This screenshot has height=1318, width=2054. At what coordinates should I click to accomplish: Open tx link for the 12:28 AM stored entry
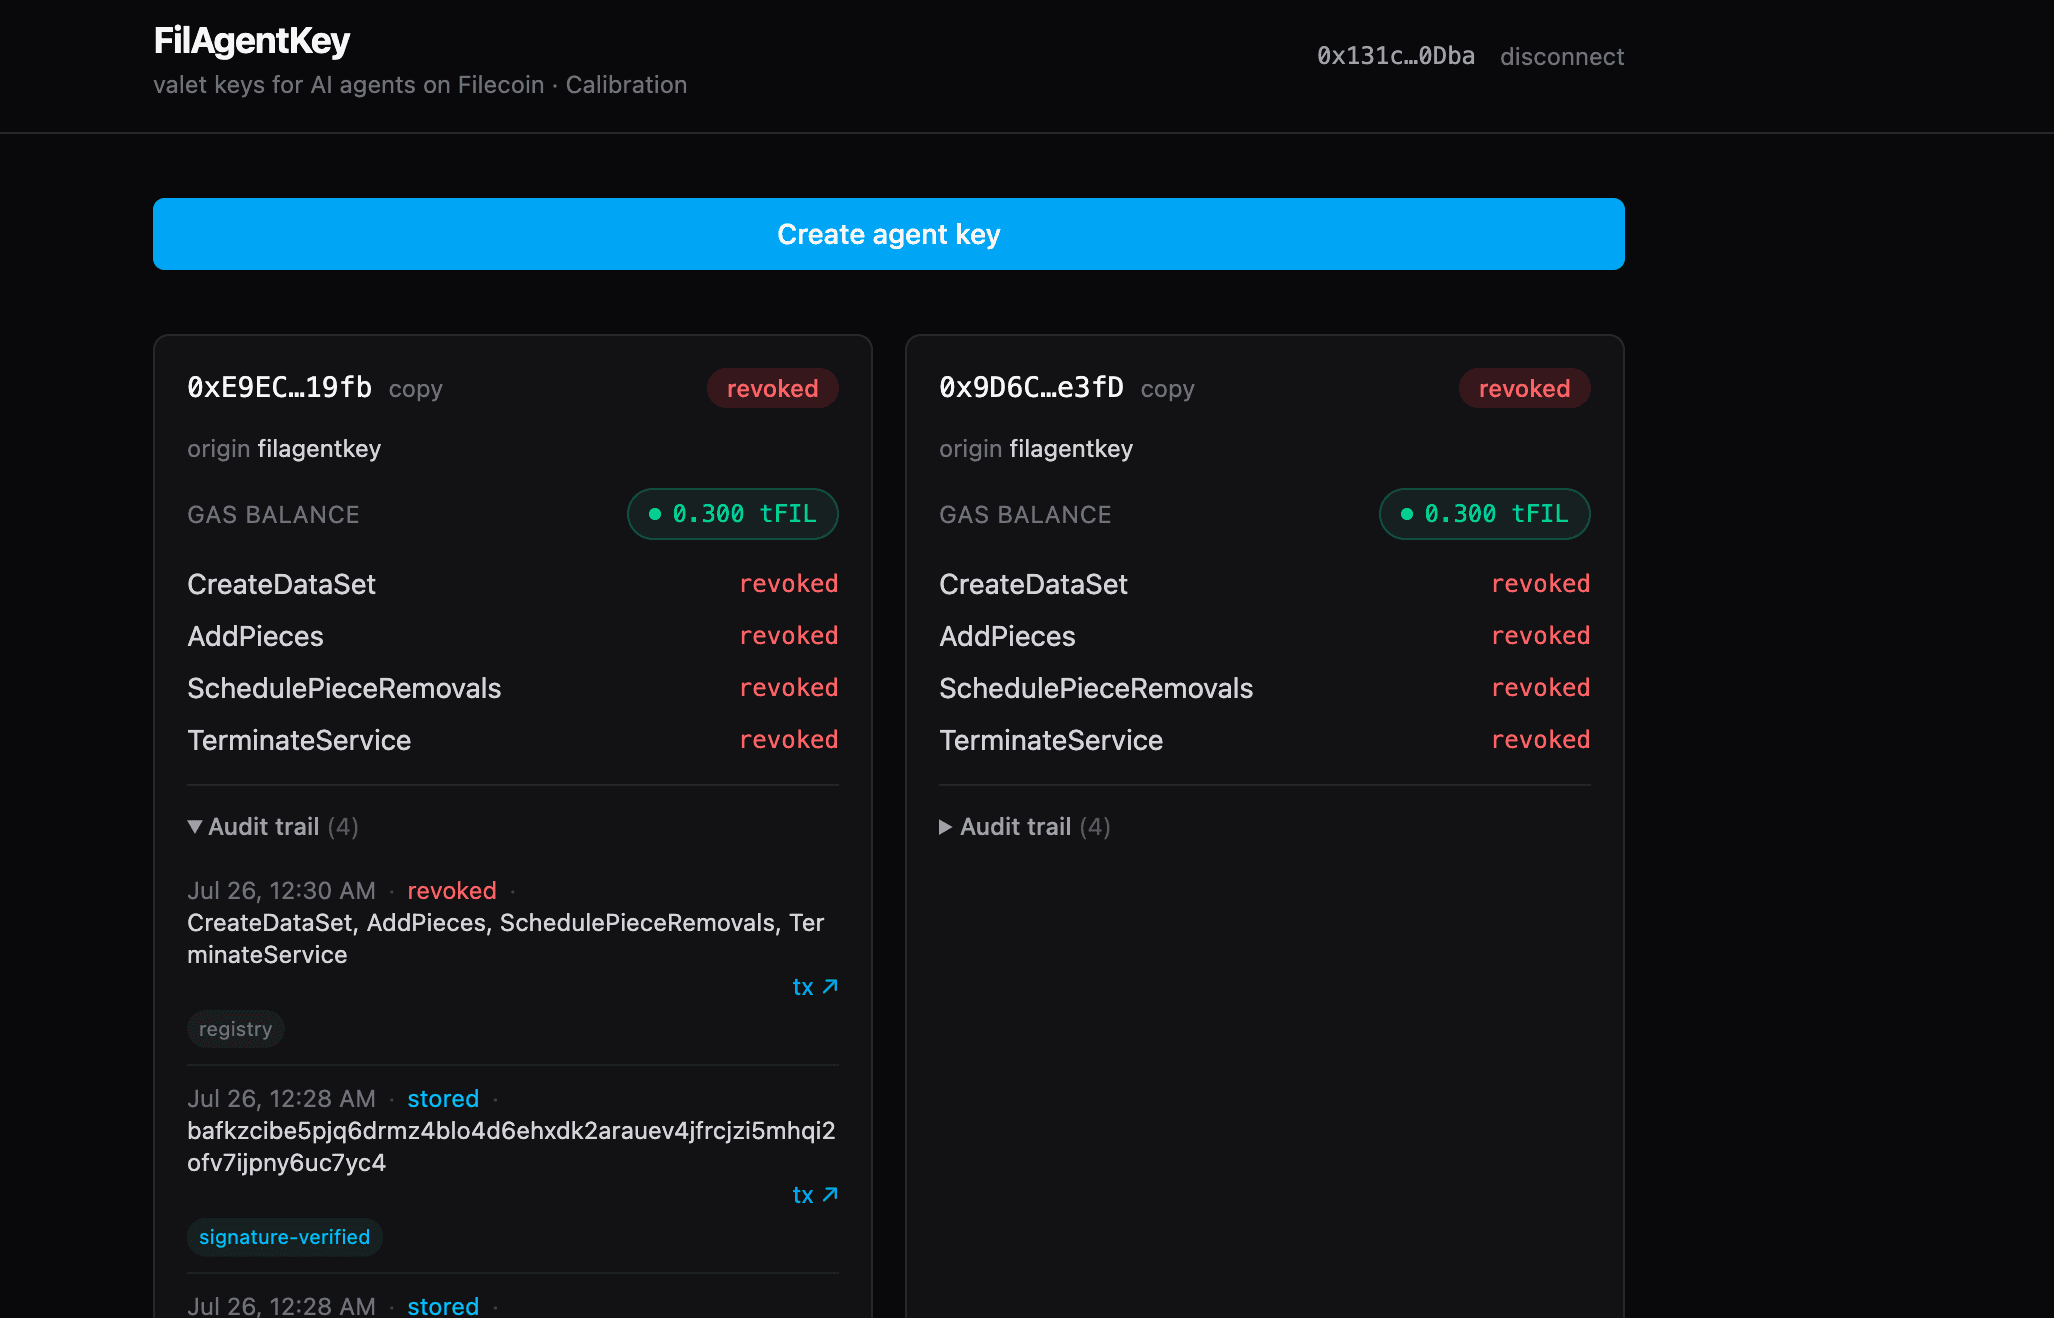(x=815, y=1195)
